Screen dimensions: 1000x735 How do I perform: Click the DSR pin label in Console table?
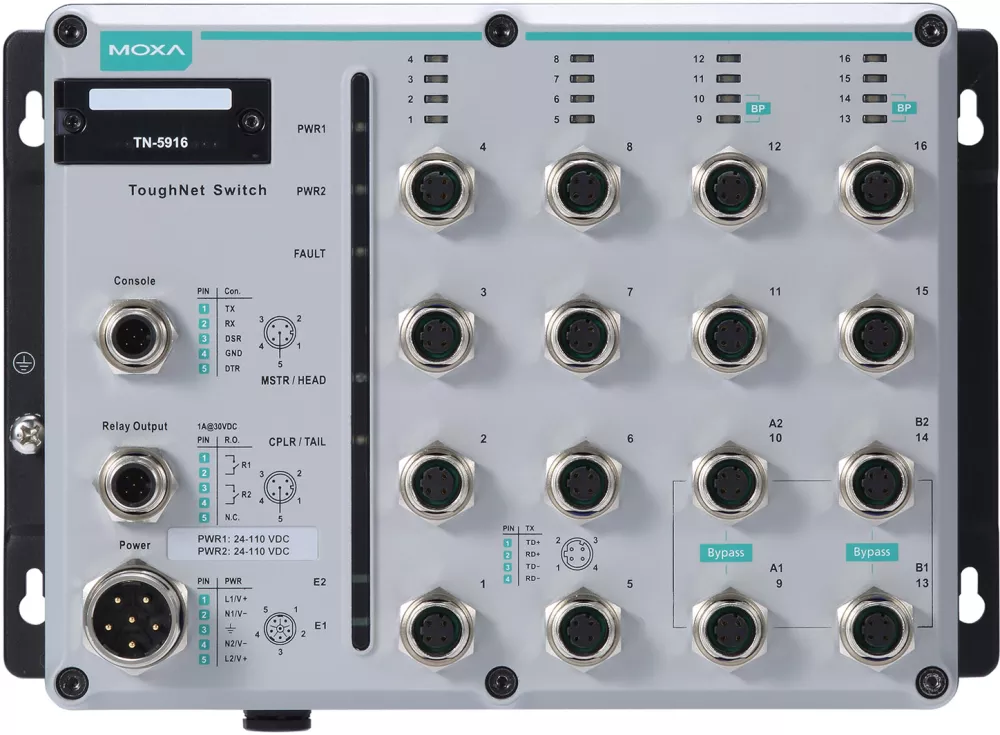click(233, 339)
